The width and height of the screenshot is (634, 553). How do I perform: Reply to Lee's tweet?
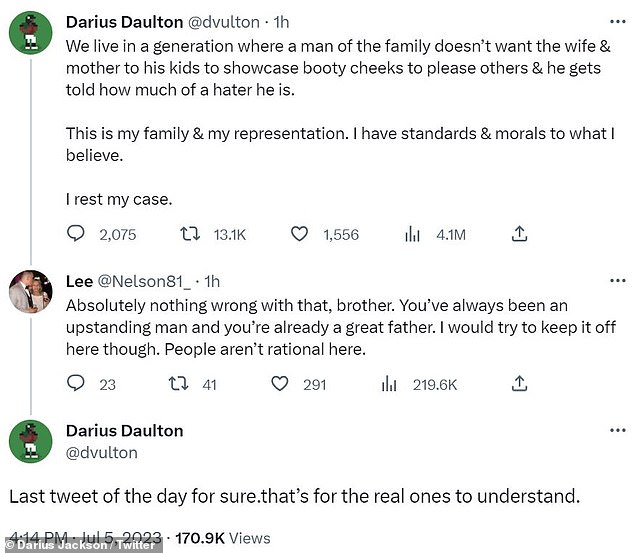click(75, 383)
